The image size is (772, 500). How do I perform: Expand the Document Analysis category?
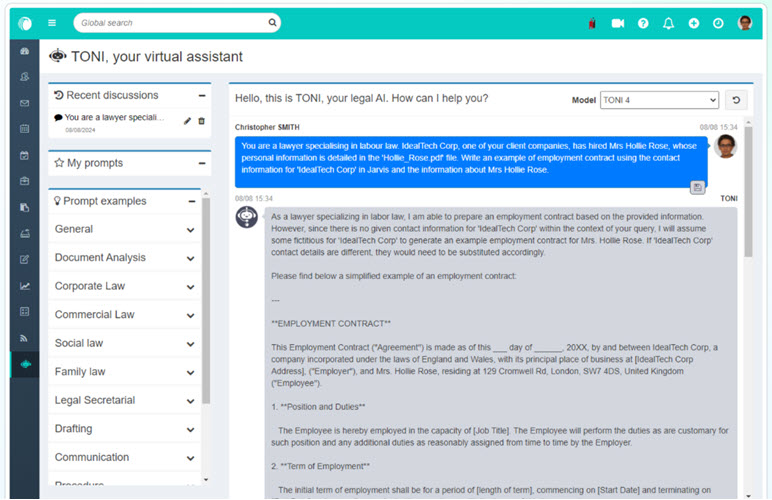(x=125, y=258)
